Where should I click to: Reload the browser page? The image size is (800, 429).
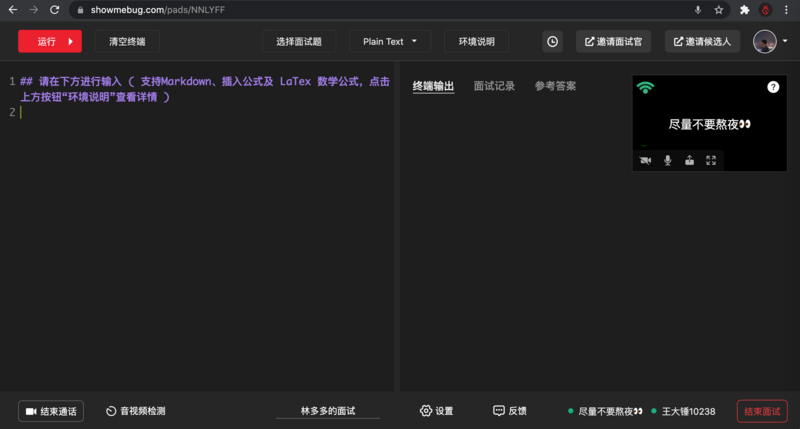tap(55, 10)
